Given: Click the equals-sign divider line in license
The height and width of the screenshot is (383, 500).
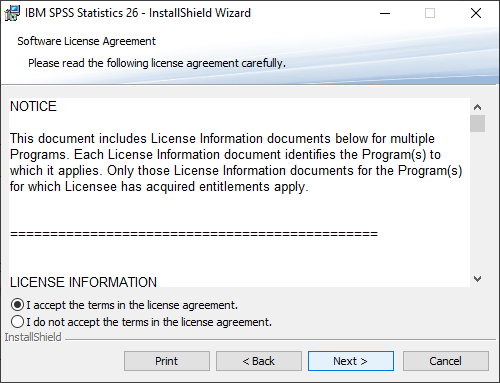Looking at the screenshot, I should click(194, 234).
